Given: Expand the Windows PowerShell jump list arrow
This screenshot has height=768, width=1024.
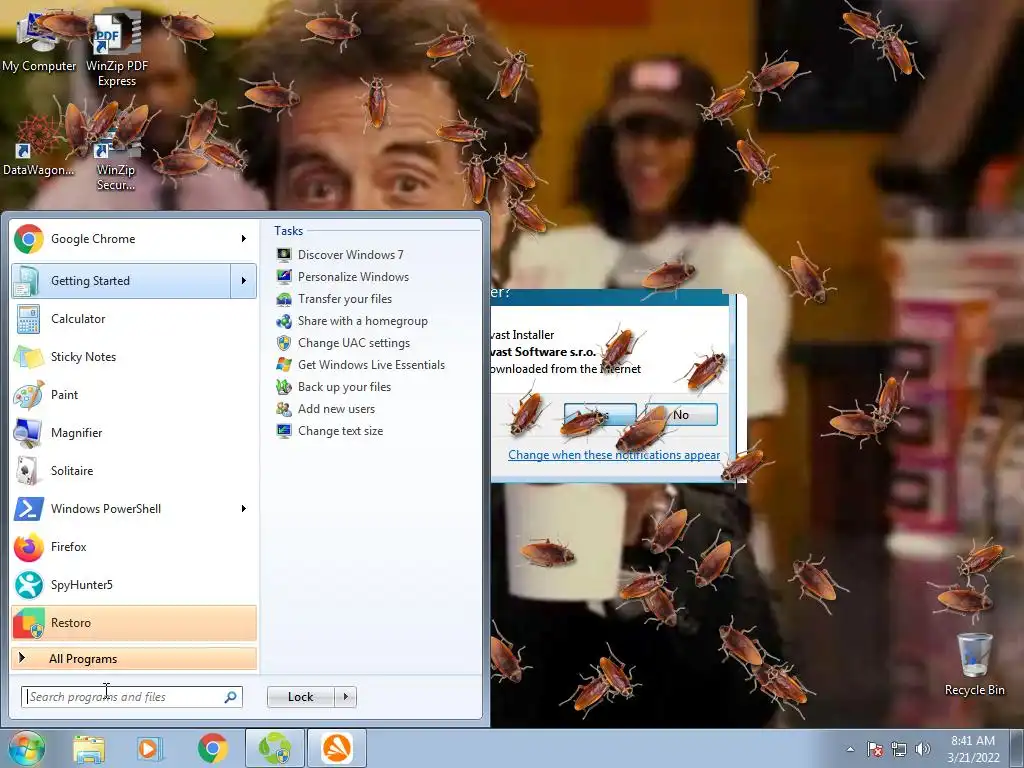Looking at the screenshot, I should pyautogui.click(x=244, y=509).
